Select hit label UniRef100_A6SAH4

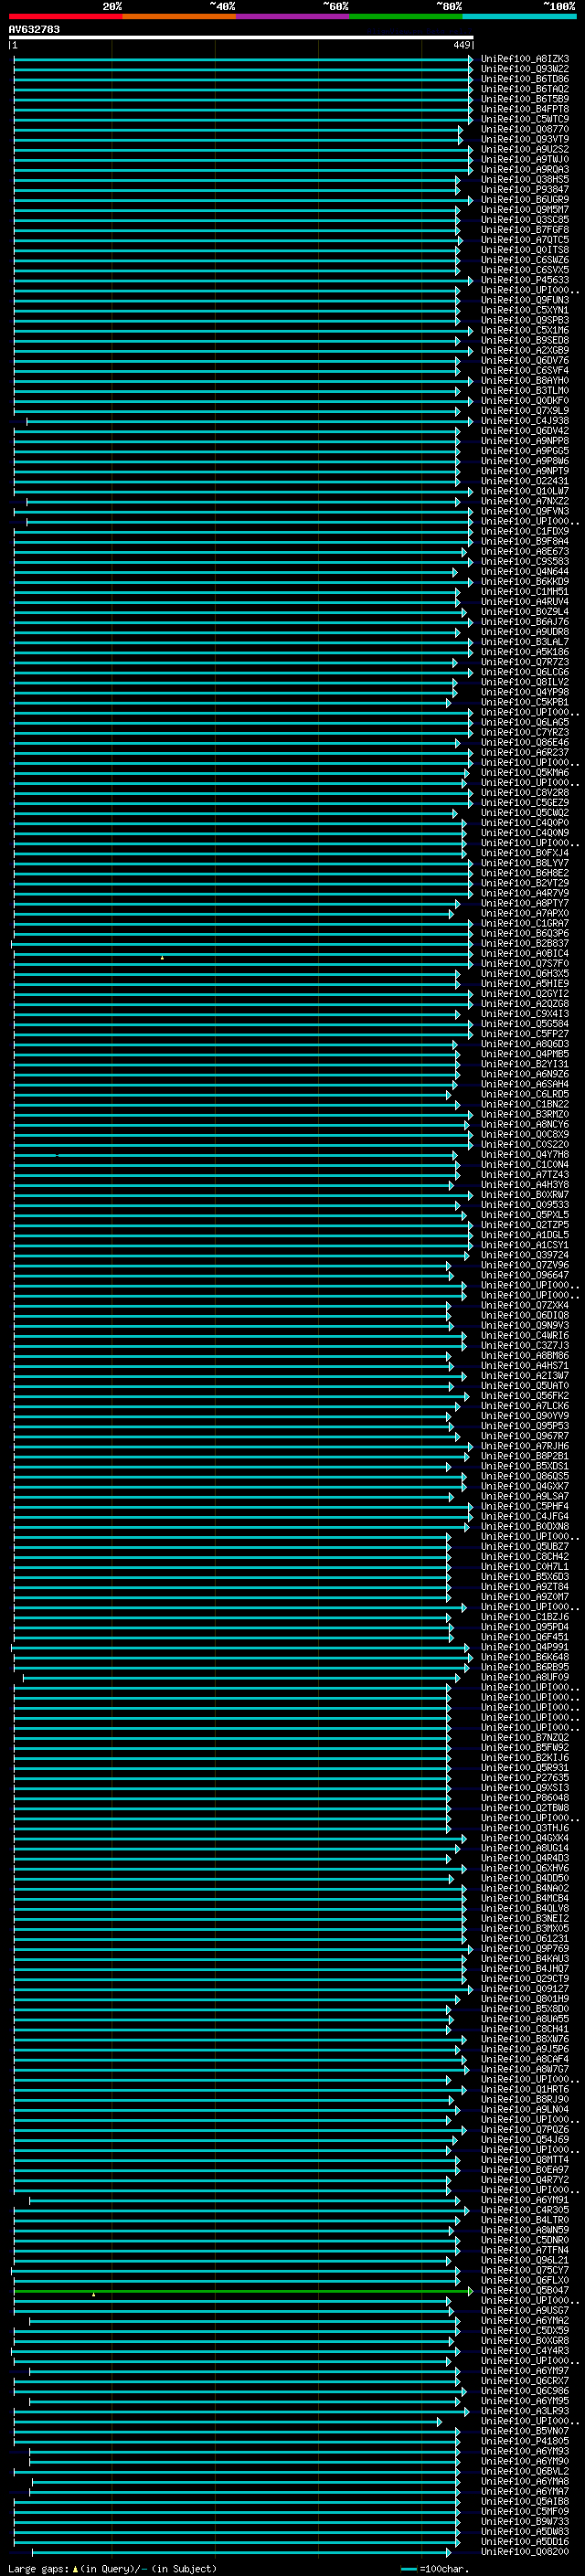point(524,1084)
